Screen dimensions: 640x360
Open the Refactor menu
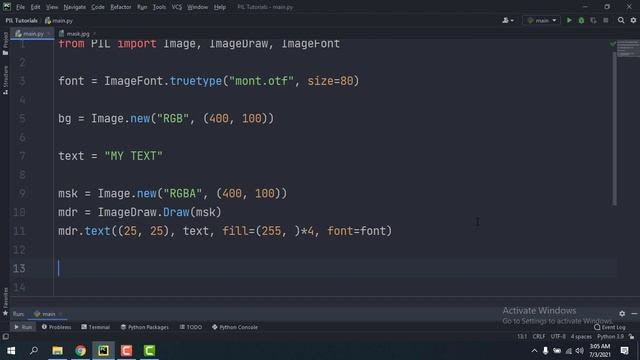[x=121, y=7]
